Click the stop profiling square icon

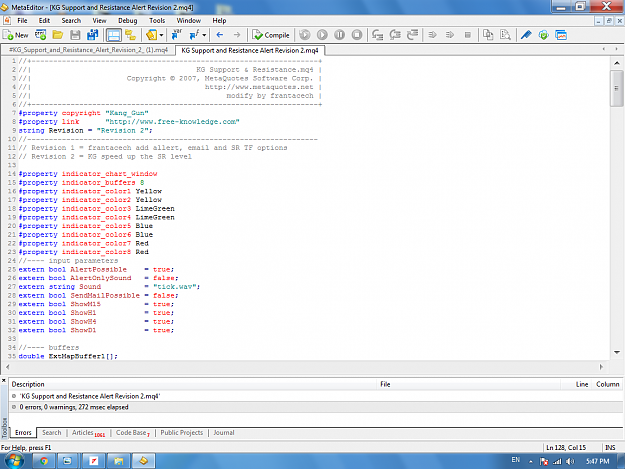468,35
